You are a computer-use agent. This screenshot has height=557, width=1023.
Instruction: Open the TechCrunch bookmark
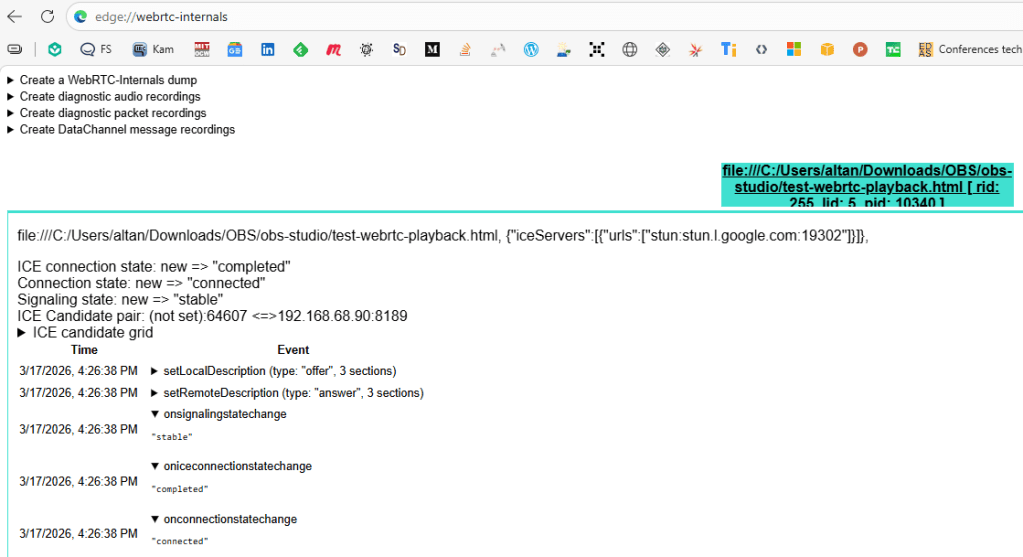coord(893,49)
